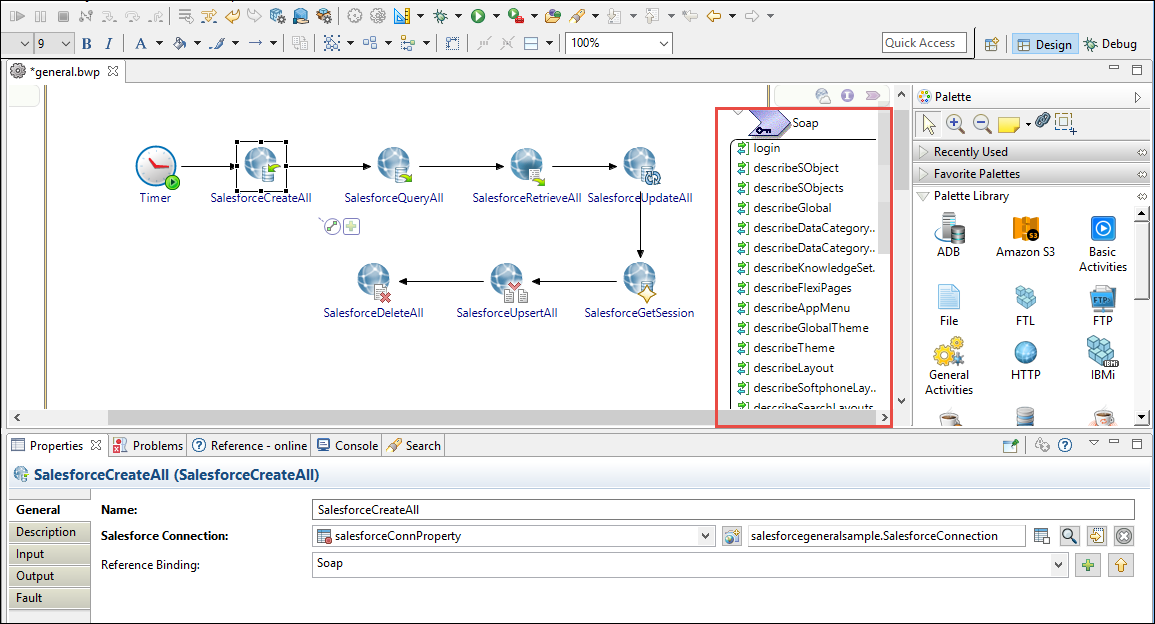Screen dimensions: 1155x624
Task: Activate the Marquee tool in Palette
Action: coord(1065,123)
